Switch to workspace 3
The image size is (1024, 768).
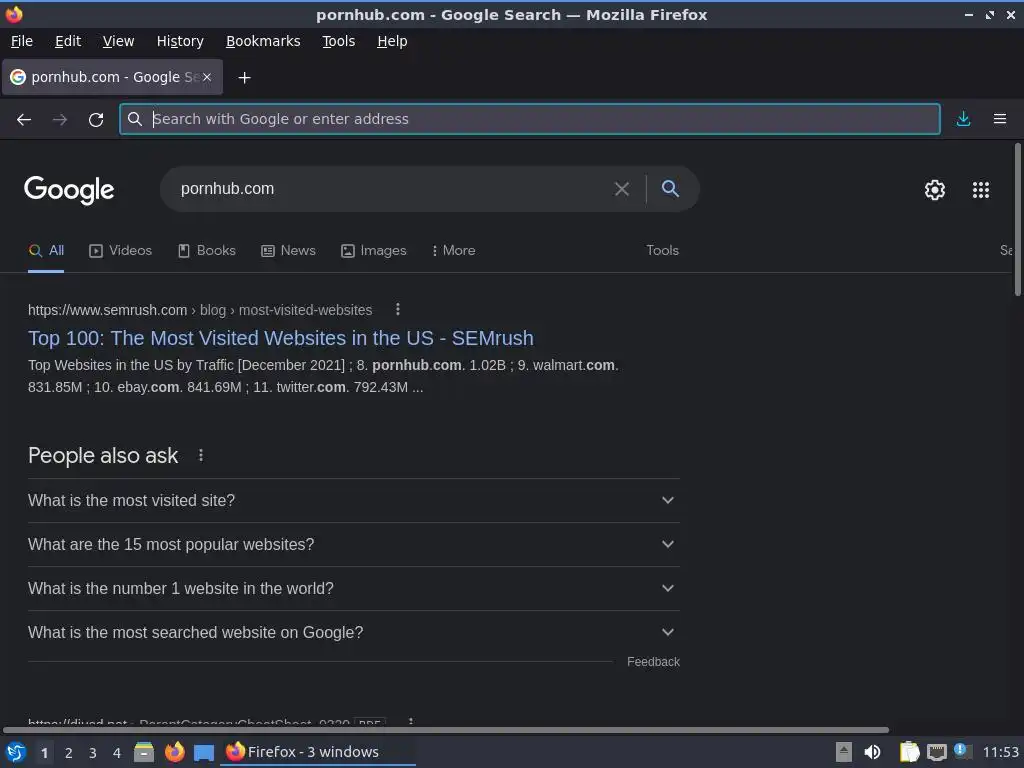pyautogui.click(x=93, y=753)
